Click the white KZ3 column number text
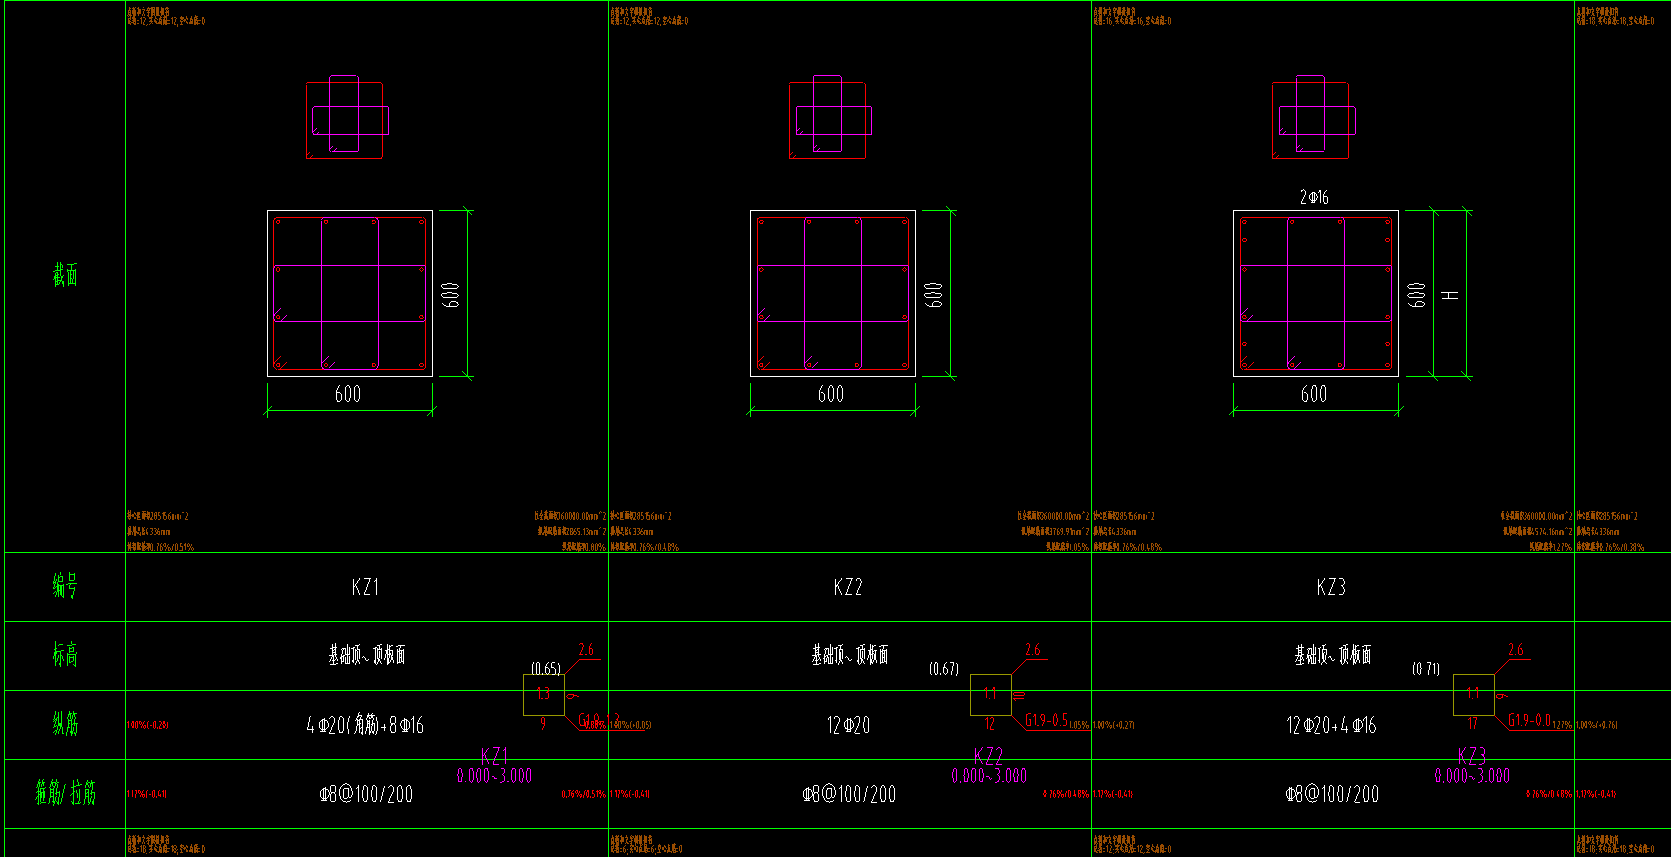The image size is (1671, 857). pyautogui.click(x=1331, y=587)
